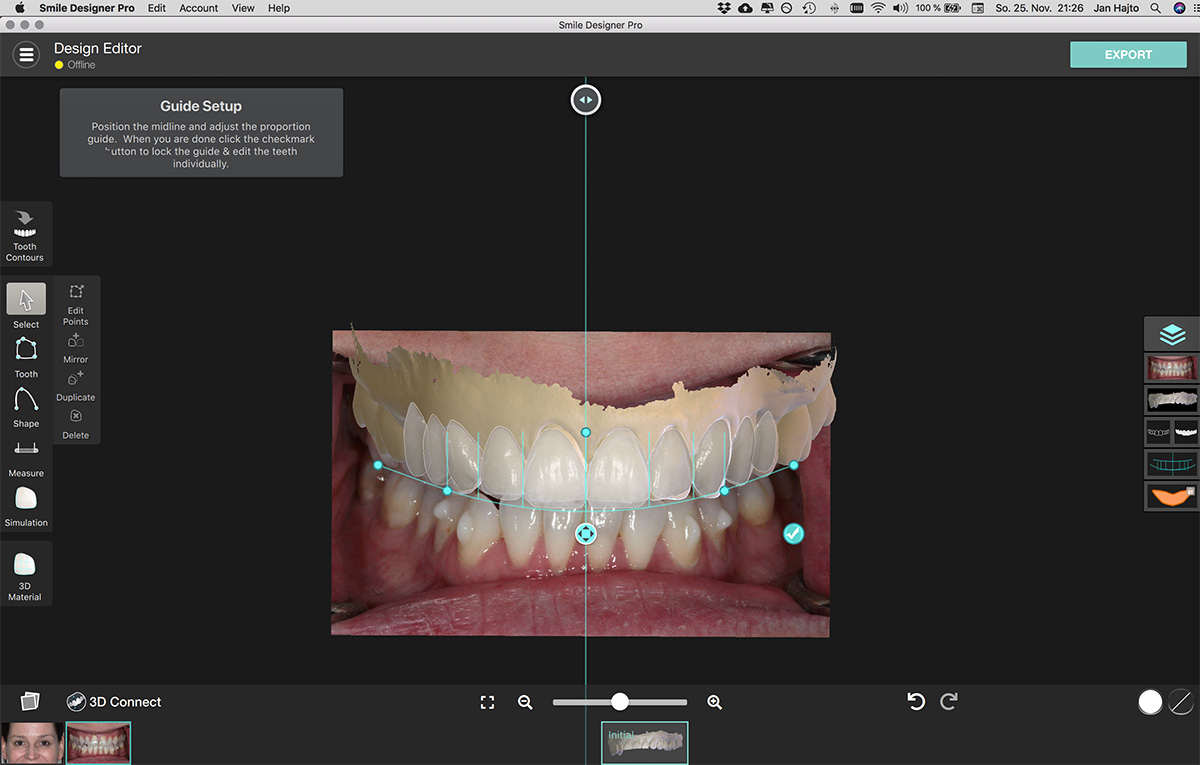Click the midline horizontal move handle

pyautogui.click(x=586, y=100)
